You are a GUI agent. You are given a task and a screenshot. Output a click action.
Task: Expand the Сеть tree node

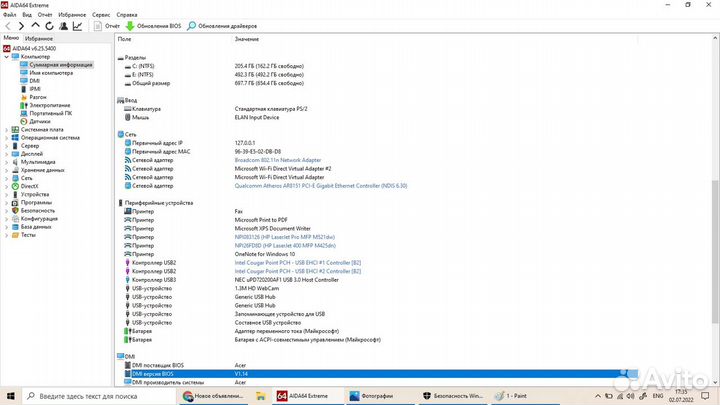tap(6, 178)
